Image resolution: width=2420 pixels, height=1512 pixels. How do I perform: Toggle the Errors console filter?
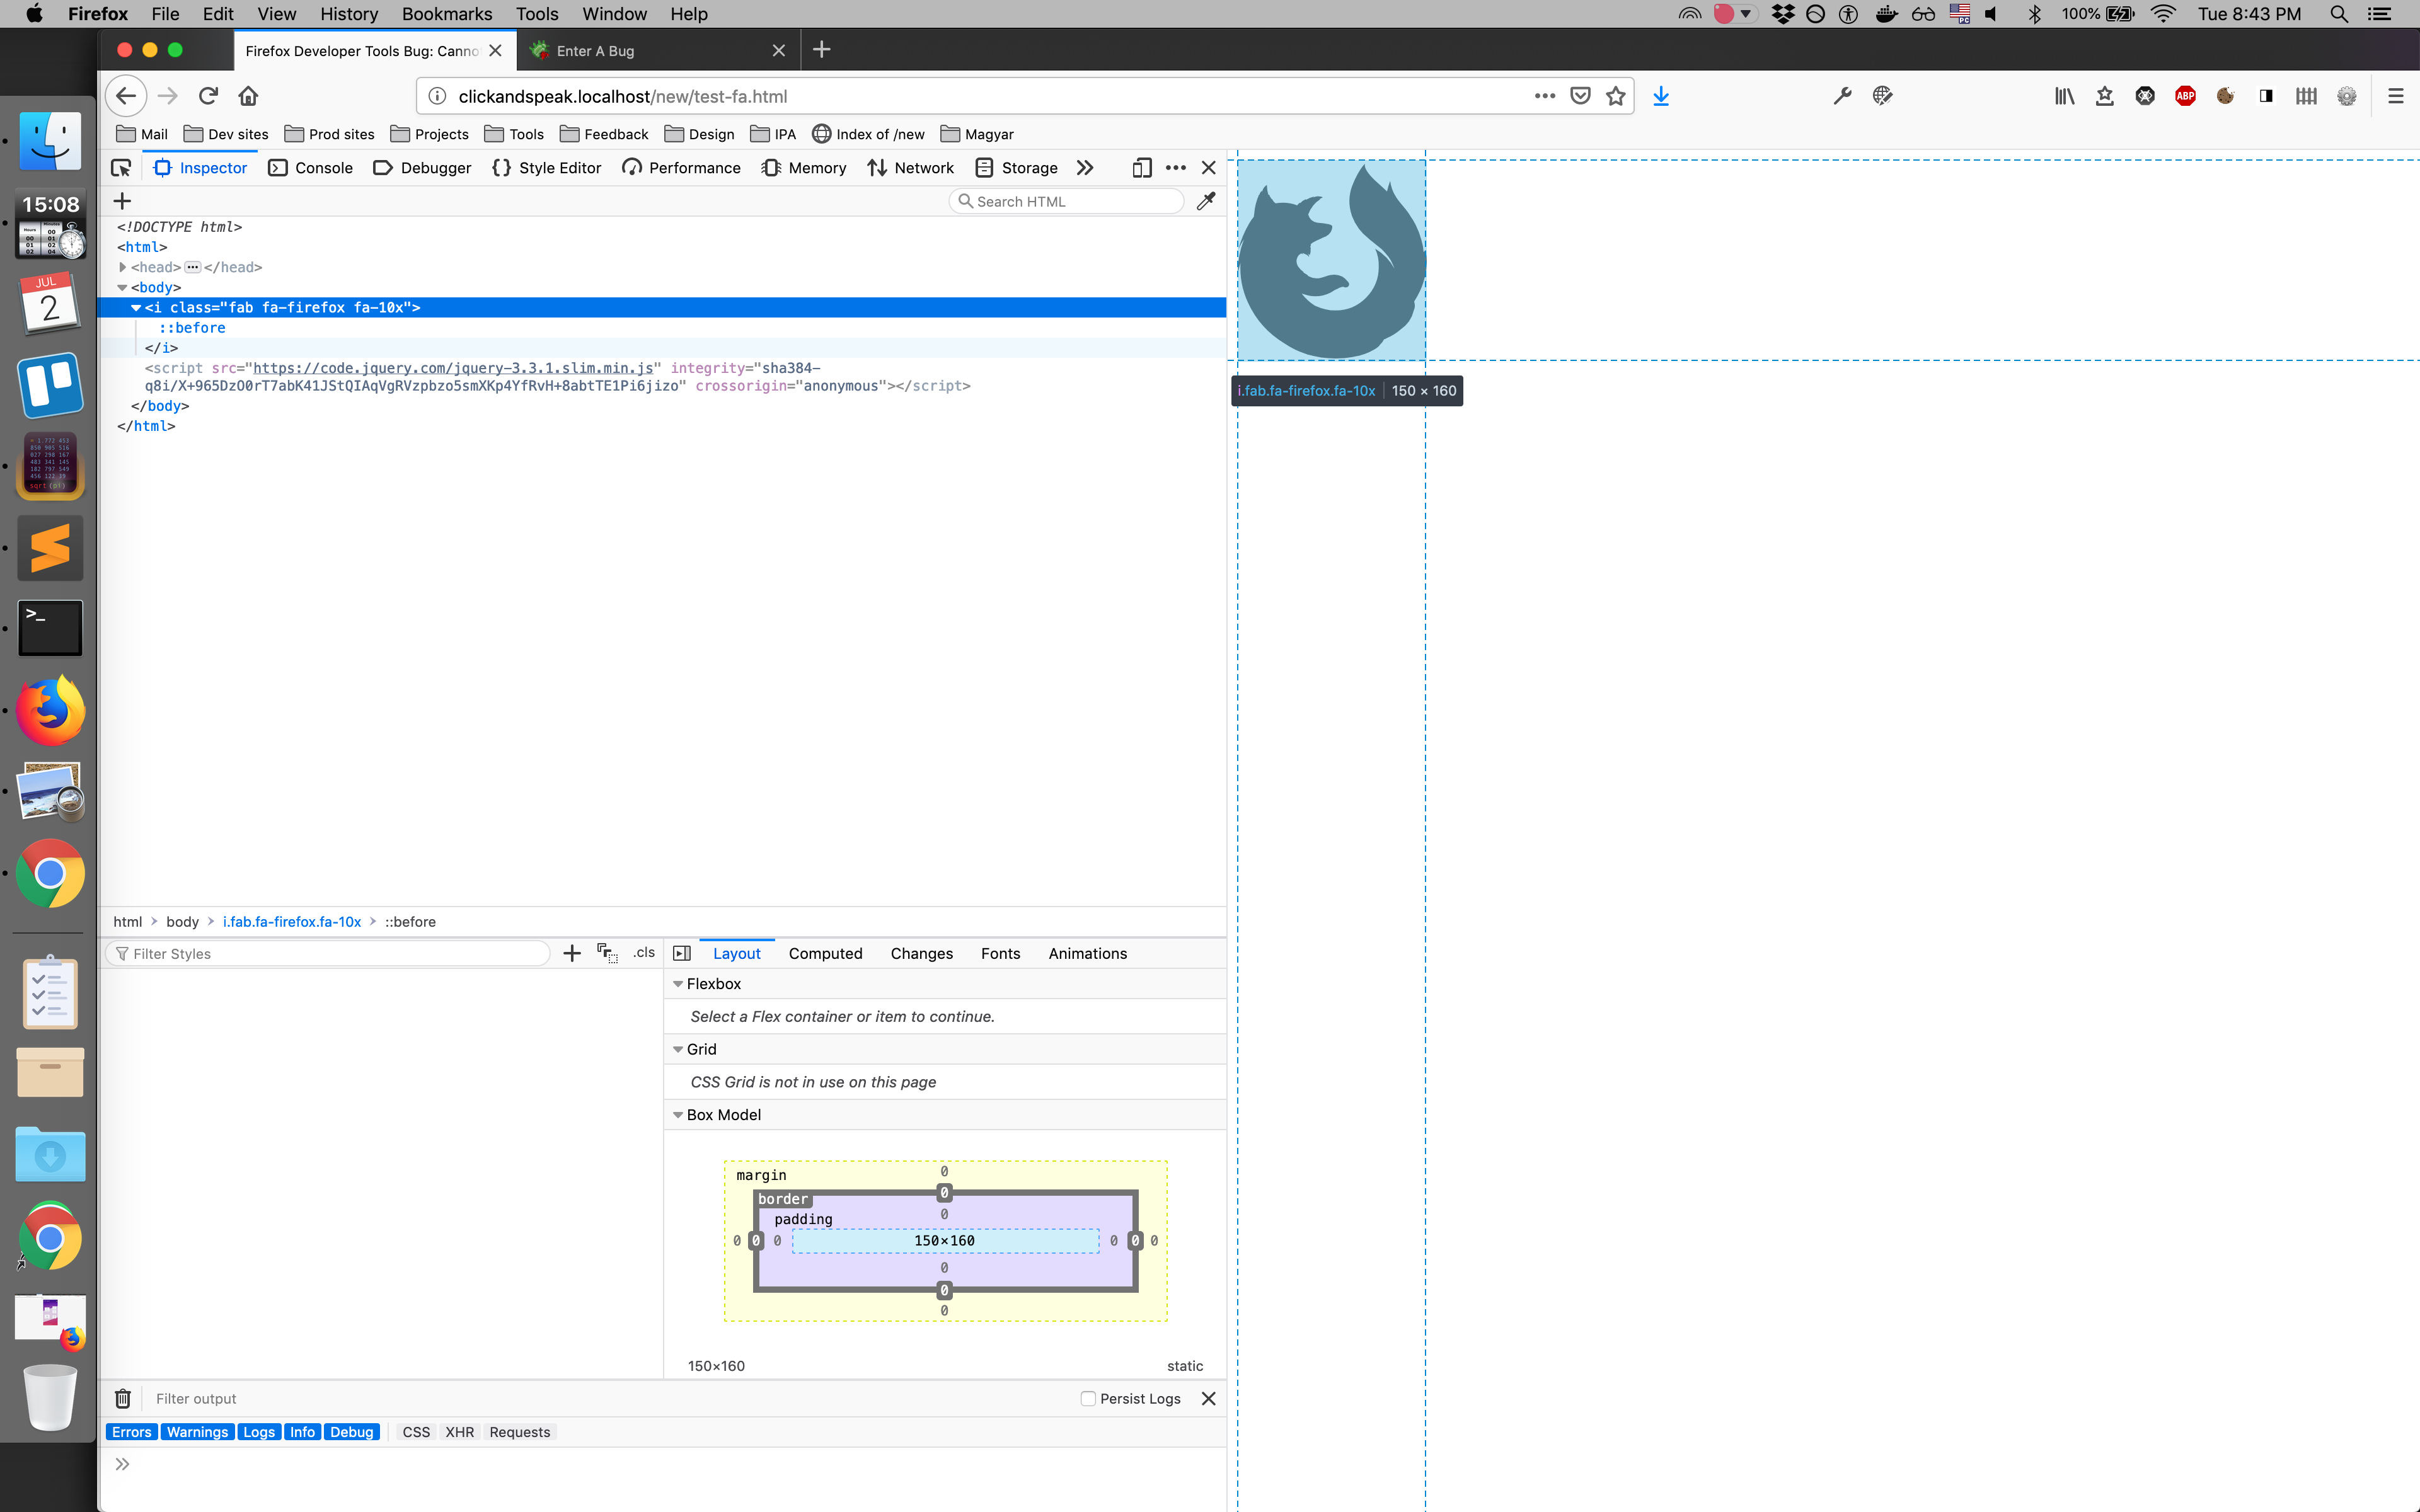pyautogui.click(x=131, y=1431)
